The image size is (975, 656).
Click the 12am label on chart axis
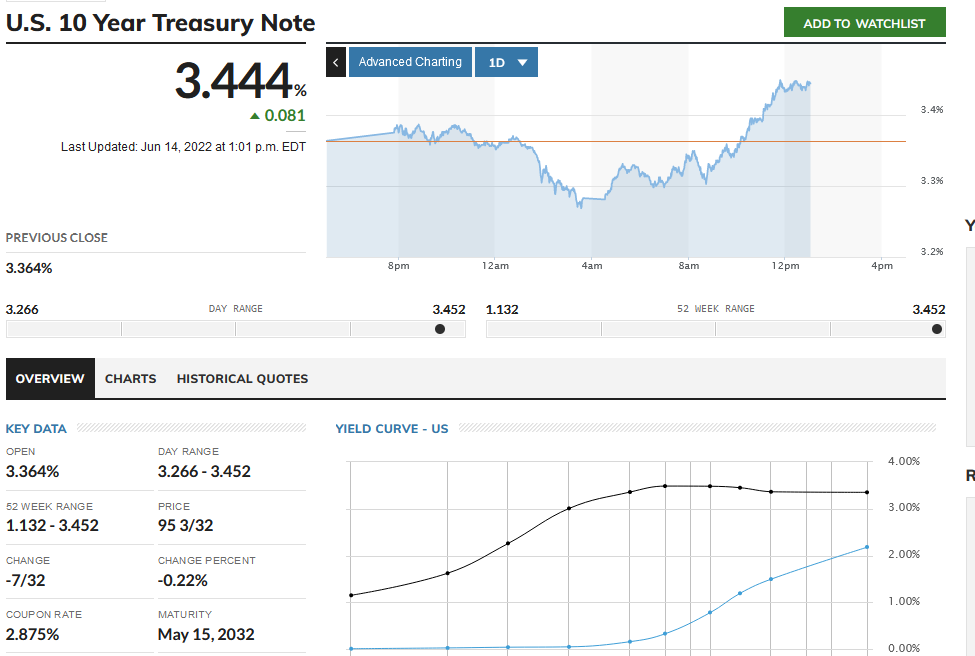point(495,266)
